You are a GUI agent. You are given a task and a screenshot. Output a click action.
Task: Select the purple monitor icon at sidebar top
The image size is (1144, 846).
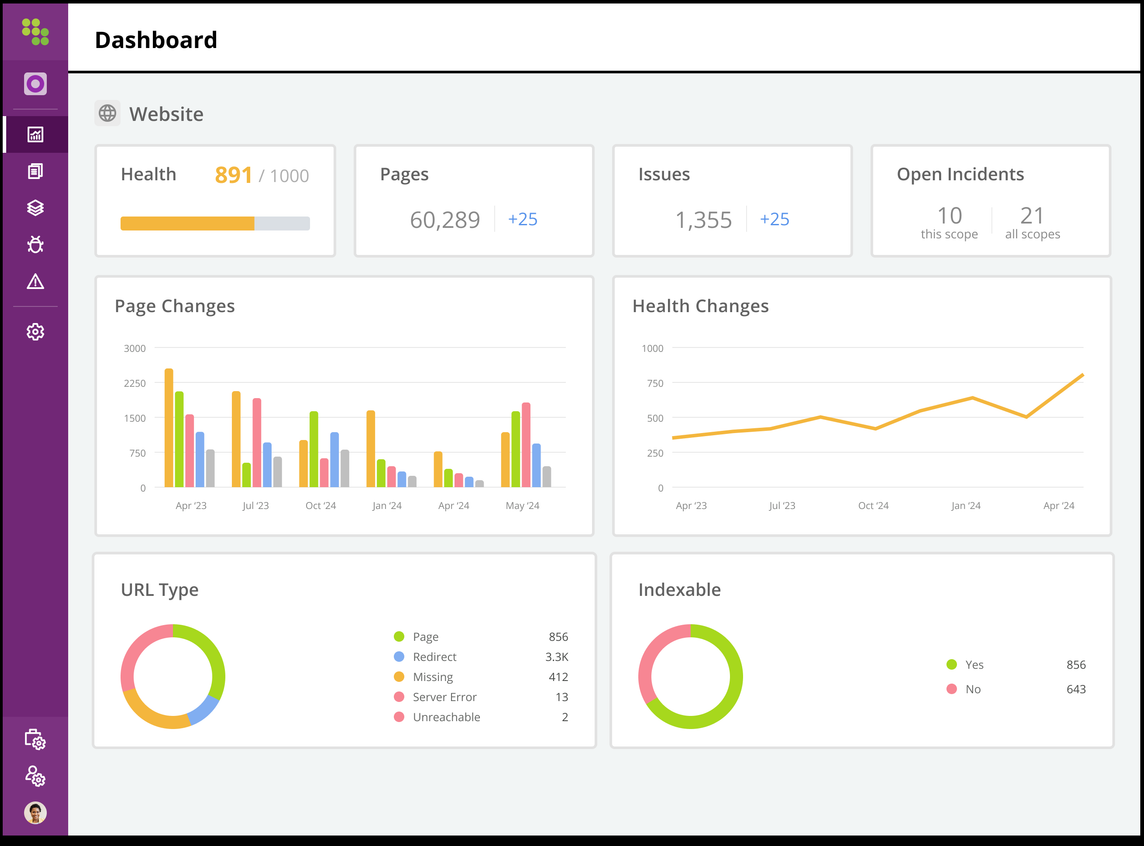[x=34, y=84]
